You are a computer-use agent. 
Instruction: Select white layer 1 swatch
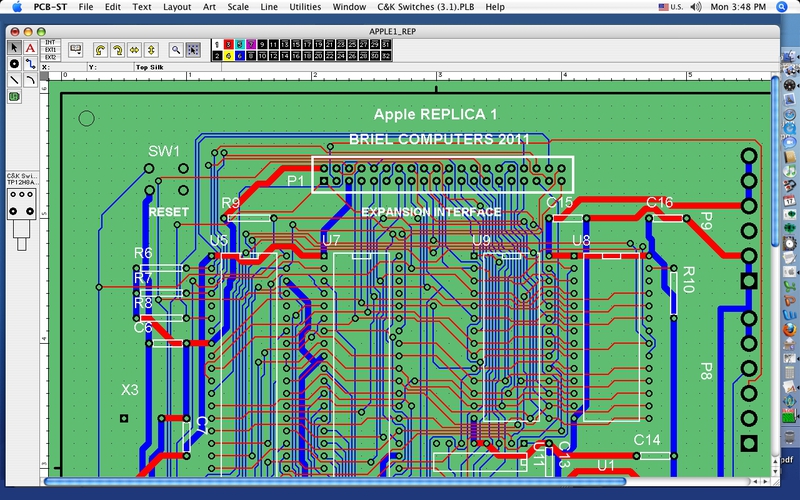[217, 44]
